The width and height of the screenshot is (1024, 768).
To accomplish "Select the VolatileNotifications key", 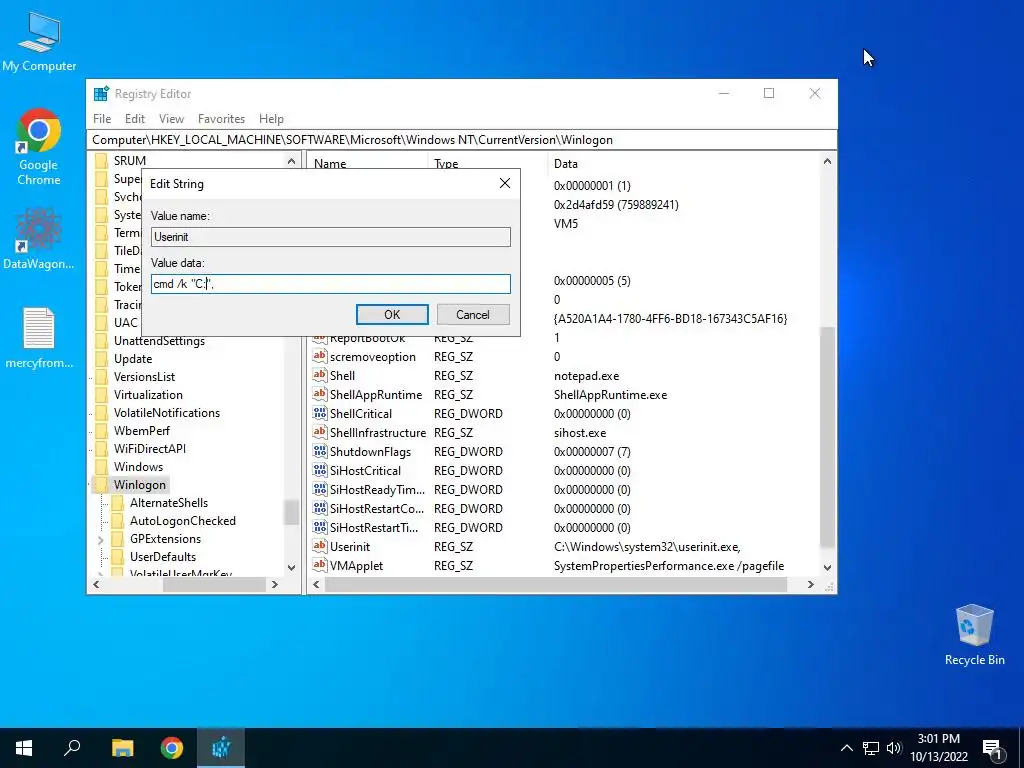I will [167, 413].
